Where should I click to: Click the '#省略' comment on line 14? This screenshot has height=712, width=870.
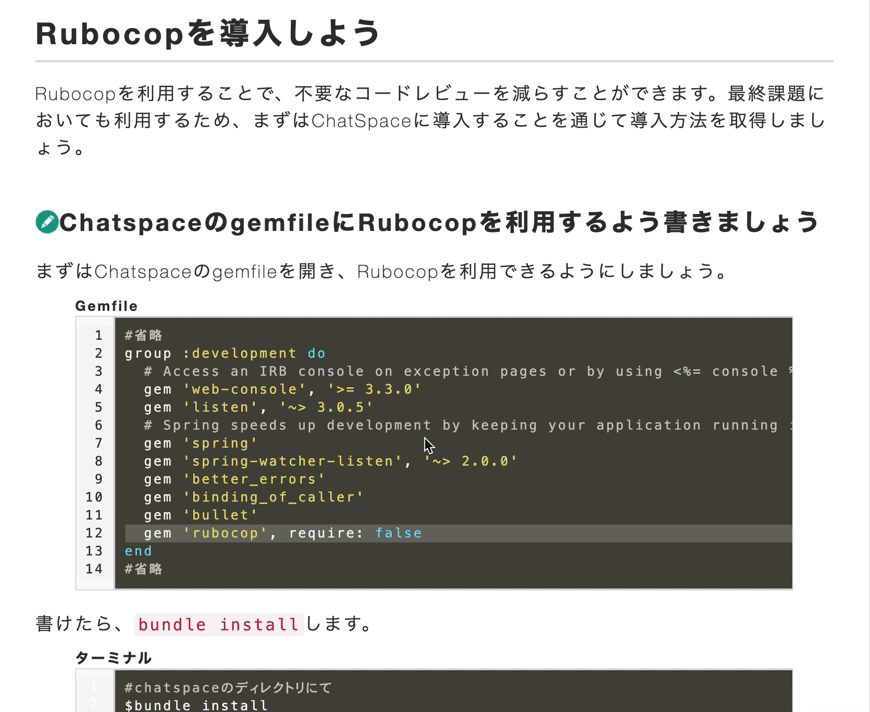coord(143,569)
